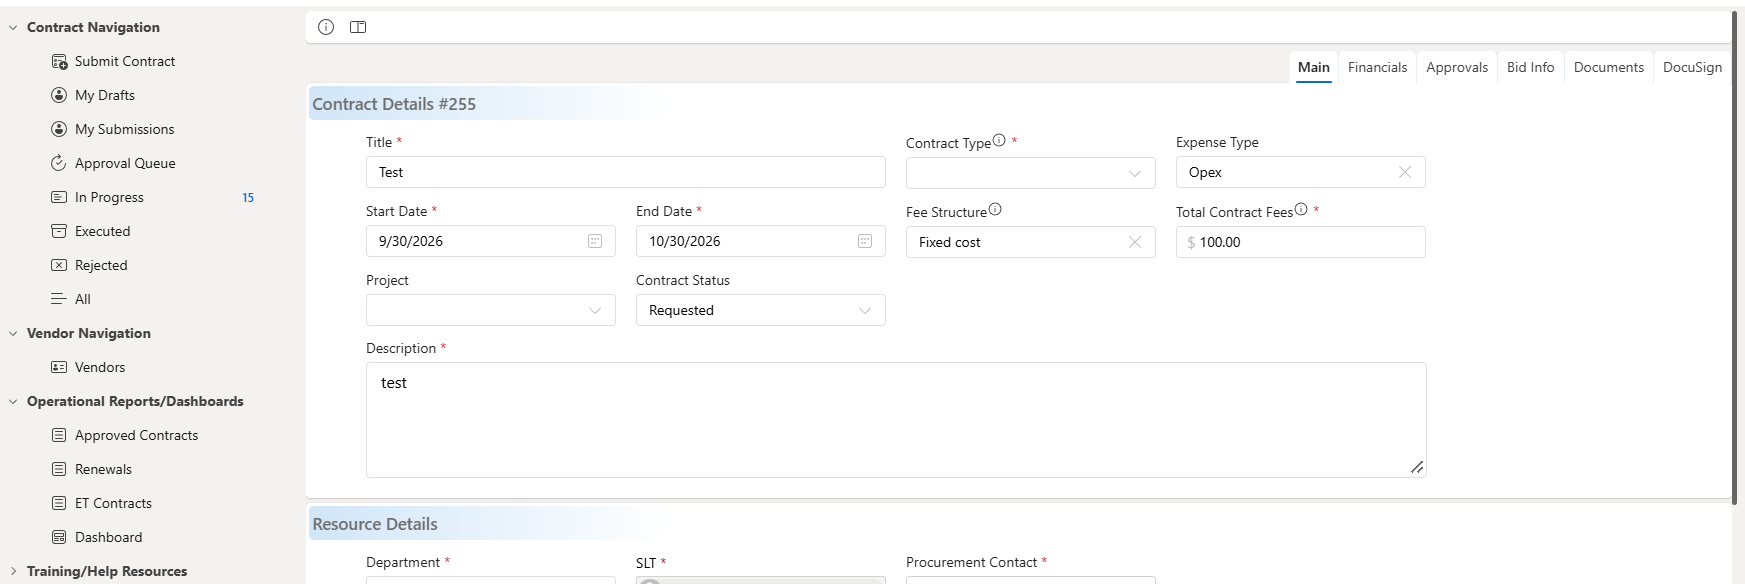Click the My Submissions person icon
This screenshot has width=1745, height=584.
(x=59, y=129)
